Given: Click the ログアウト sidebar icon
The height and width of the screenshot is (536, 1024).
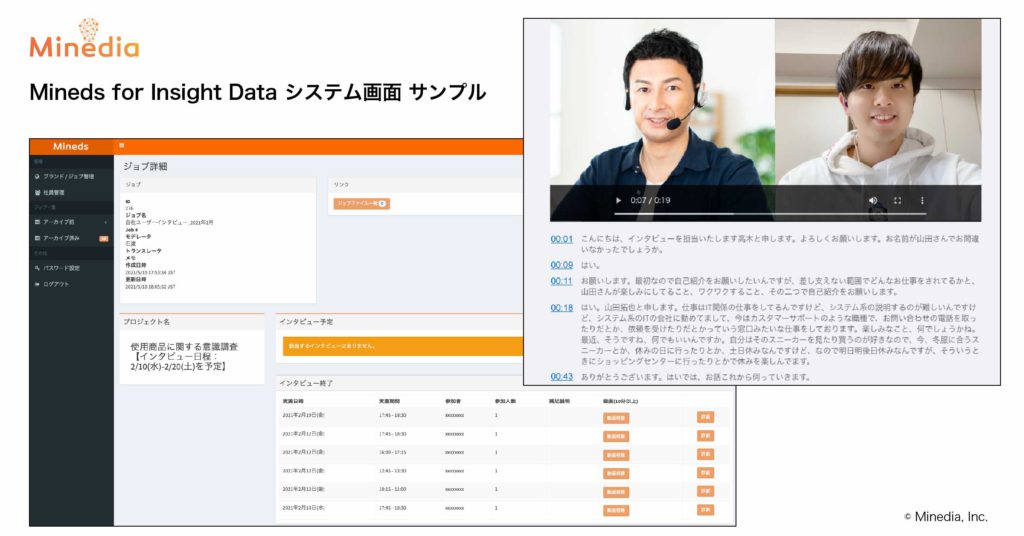Looking at the screenshot, I should click(37, 284).
